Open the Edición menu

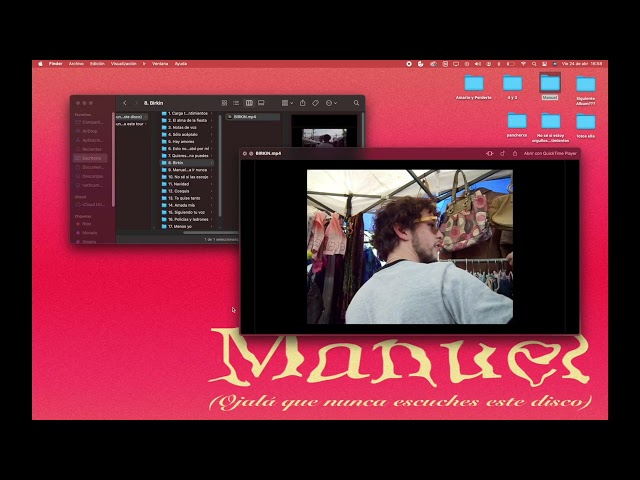coord(97,64)
